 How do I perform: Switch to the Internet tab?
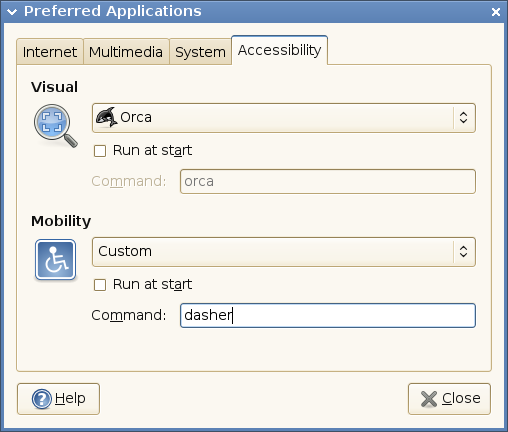coord(50,52)
